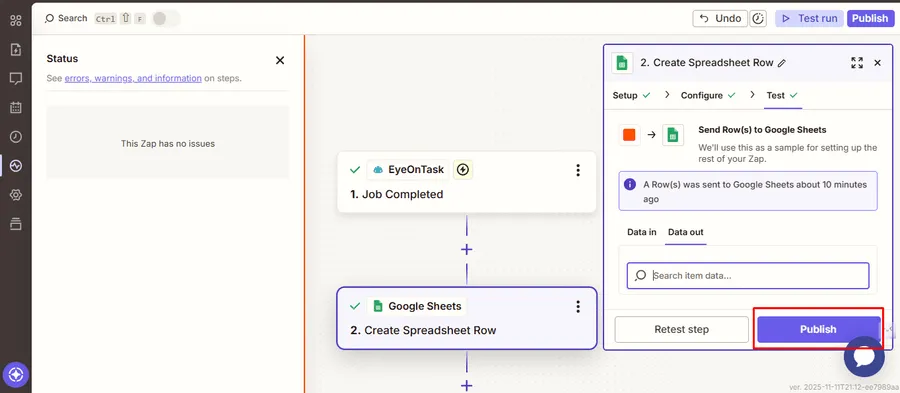Open the calendar icon in sidebar

click(15, 107)
